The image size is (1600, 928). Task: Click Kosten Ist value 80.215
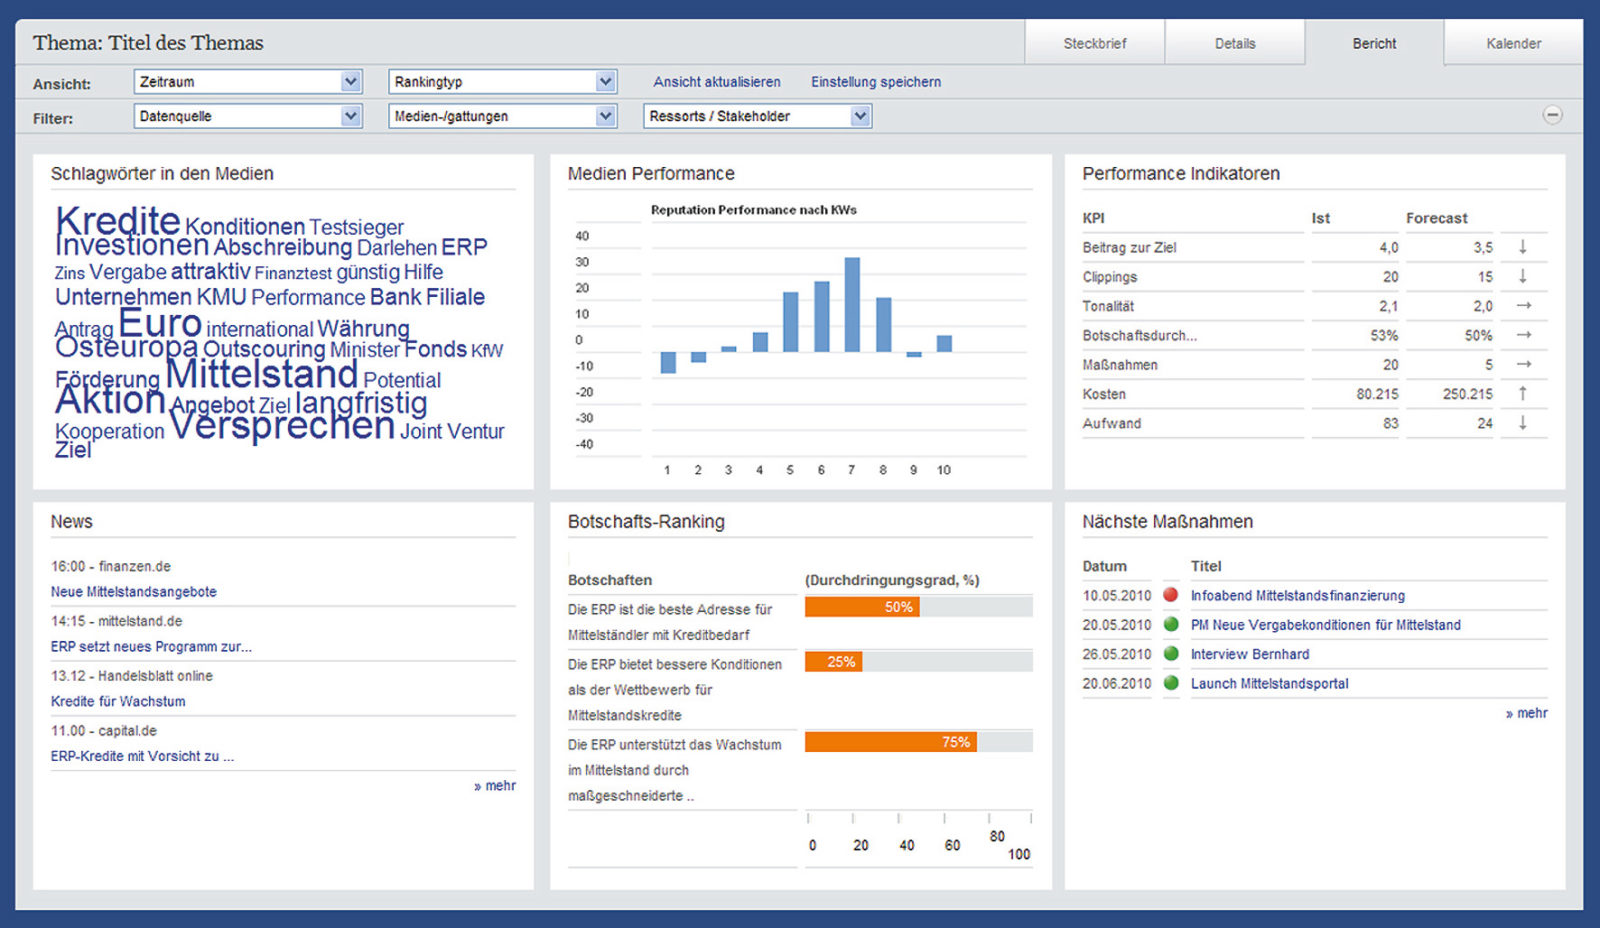1377,394
